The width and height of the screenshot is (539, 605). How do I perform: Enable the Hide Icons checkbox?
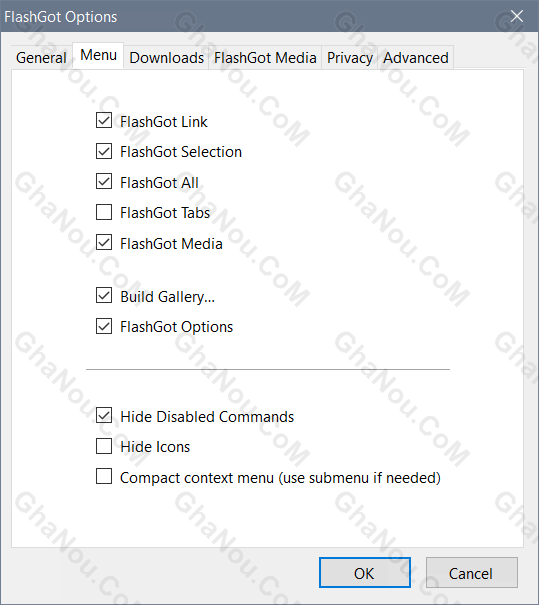(x=104, y=446)
